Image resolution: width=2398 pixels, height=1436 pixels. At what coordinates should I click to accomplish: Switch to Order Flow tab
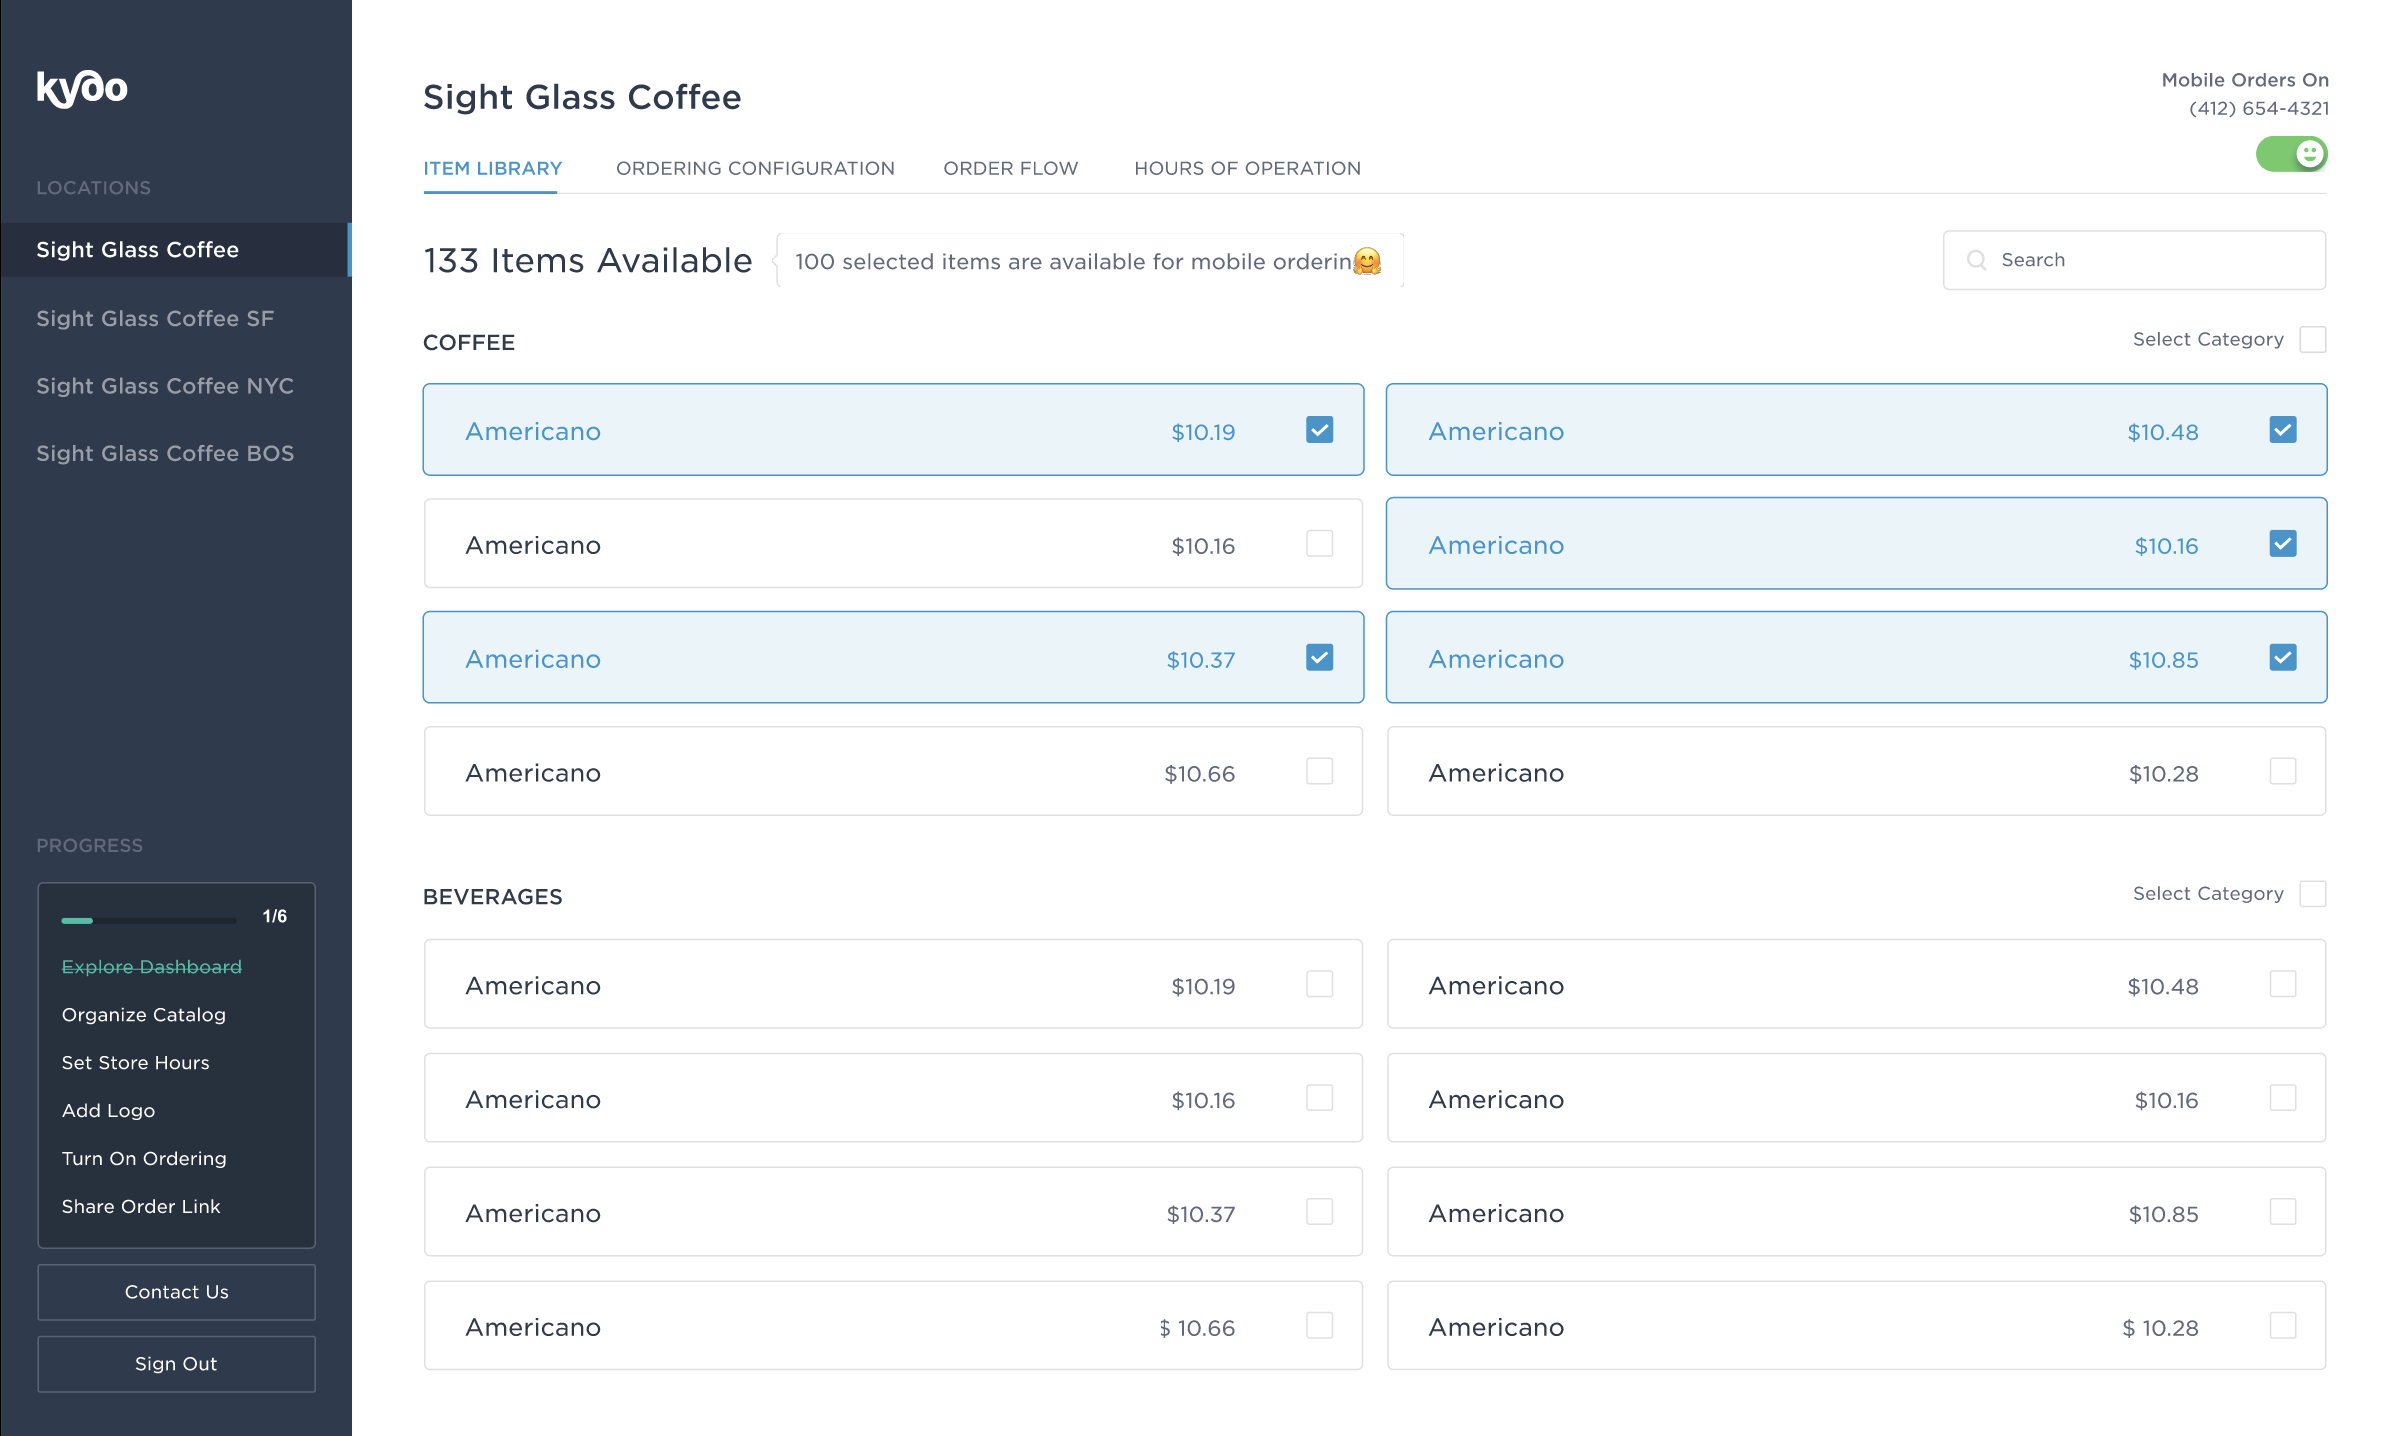coord(1010,168)
